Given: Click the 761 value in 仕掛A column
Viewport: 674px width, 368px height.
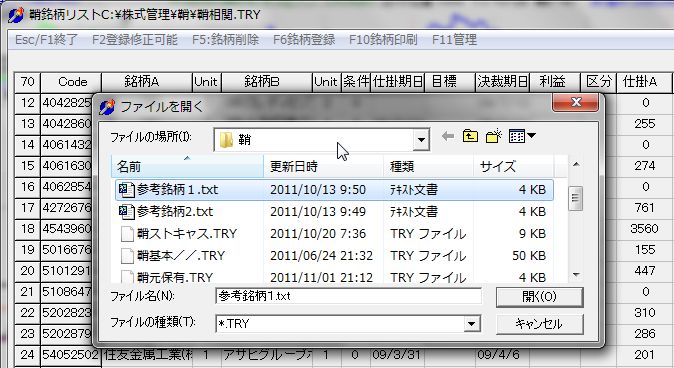Looking at the screenshot, I should 645,208.
